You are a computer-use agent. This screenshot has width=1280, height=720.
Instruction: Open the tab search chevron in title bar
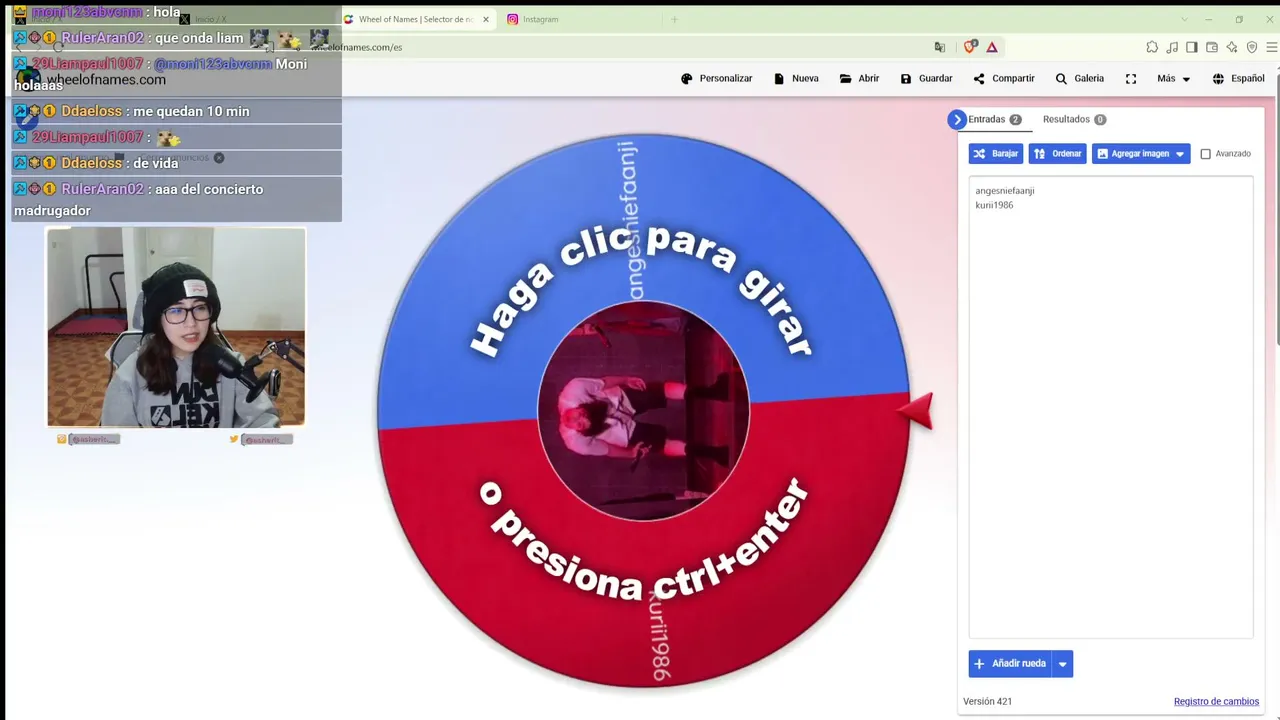coord(1185,19)
